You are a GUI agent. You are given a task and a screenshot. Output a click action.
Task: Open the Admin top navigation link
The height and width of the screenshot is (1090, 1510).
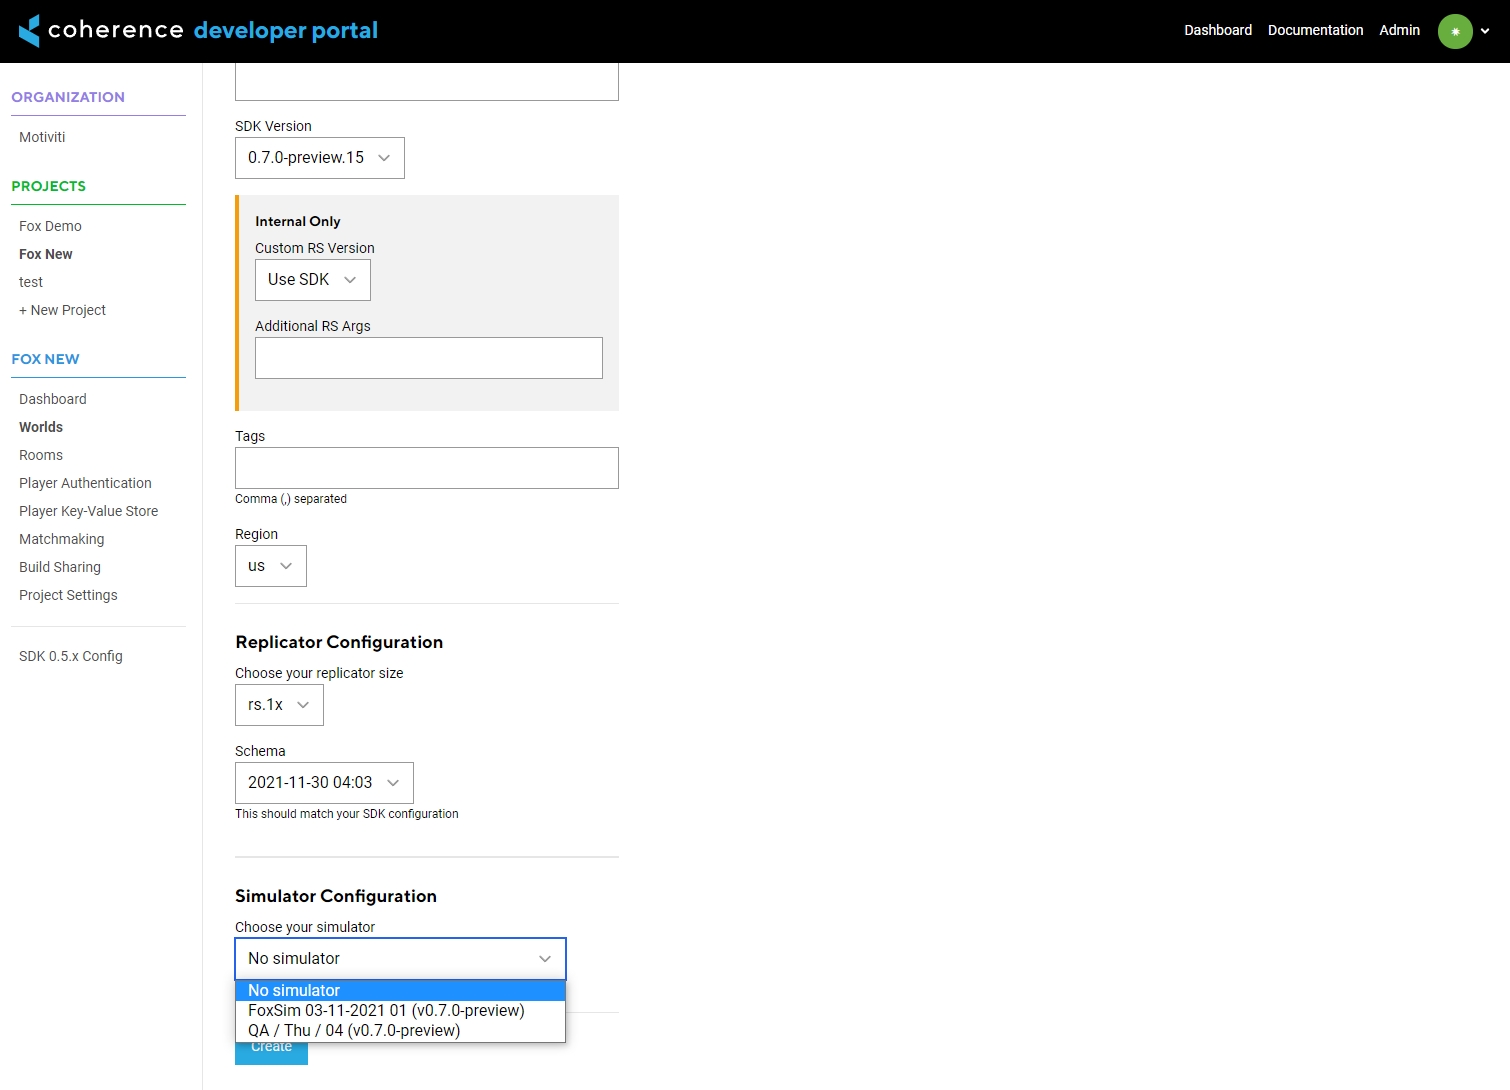[x=1399, y=30]
